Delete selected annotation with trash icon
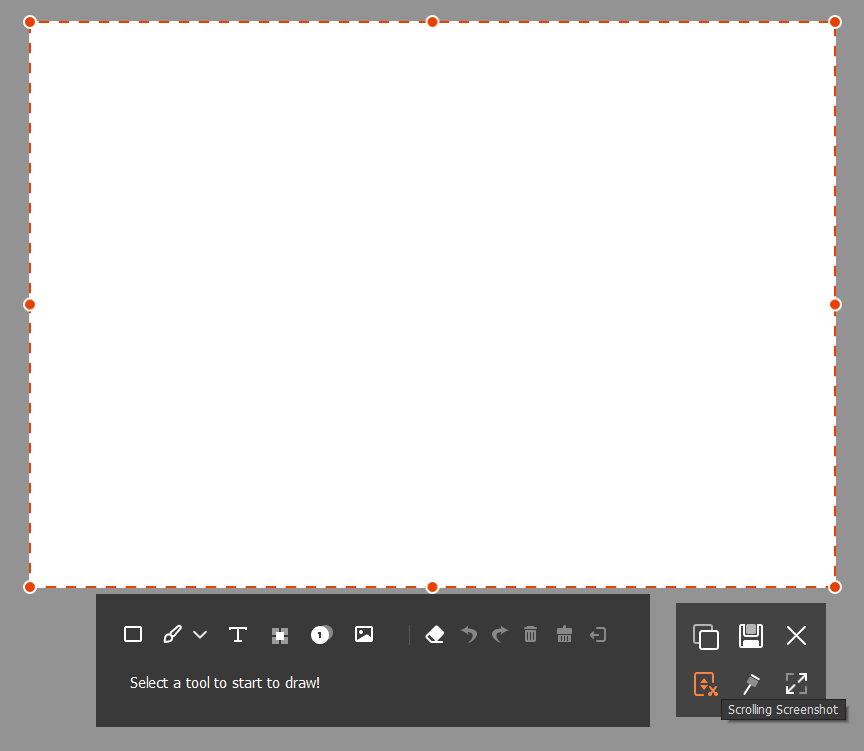 531,634
